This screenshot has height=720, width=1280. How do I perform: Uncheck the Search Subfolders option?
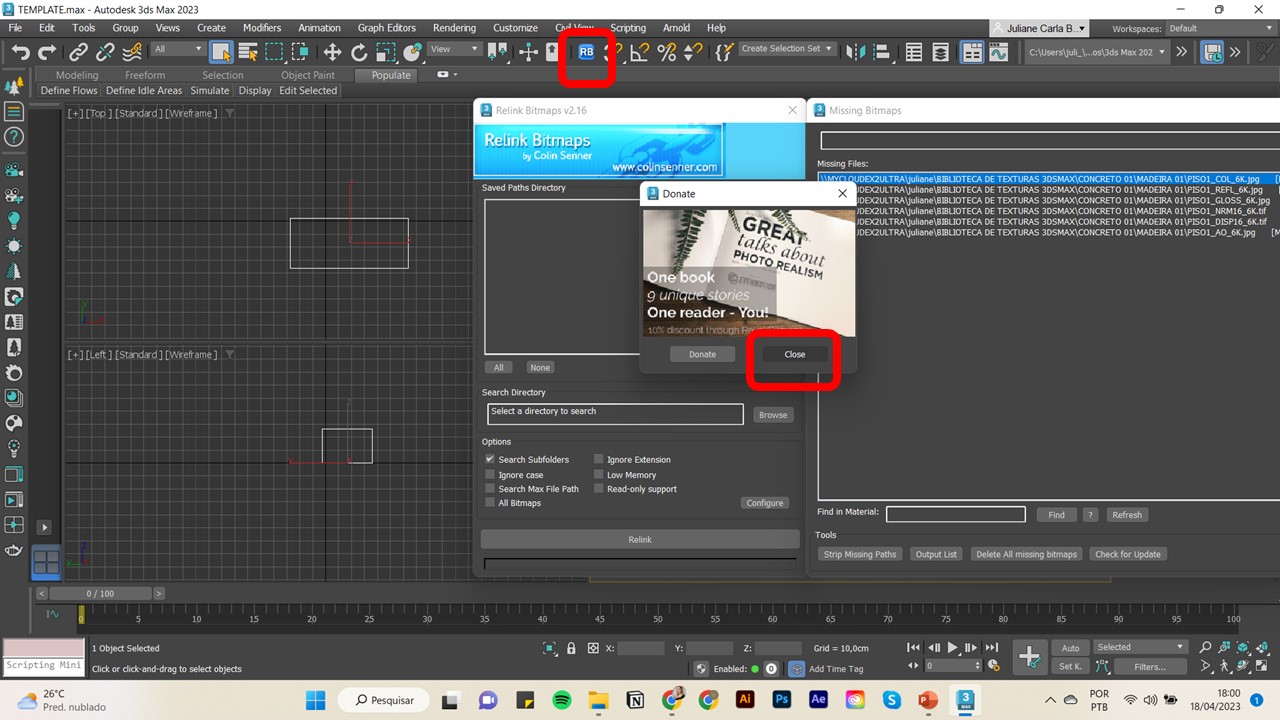[x=490, y=459]
